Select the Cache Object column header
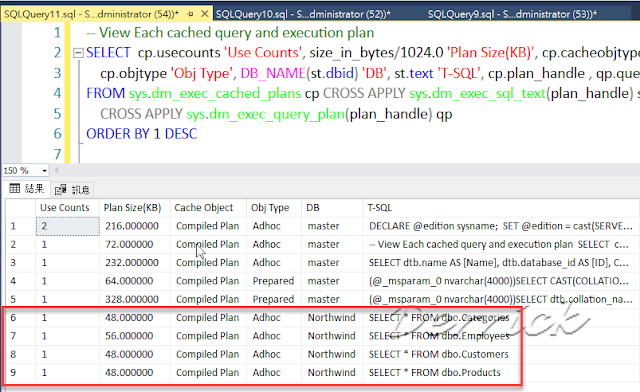640x392 pixels. [208, 208]
